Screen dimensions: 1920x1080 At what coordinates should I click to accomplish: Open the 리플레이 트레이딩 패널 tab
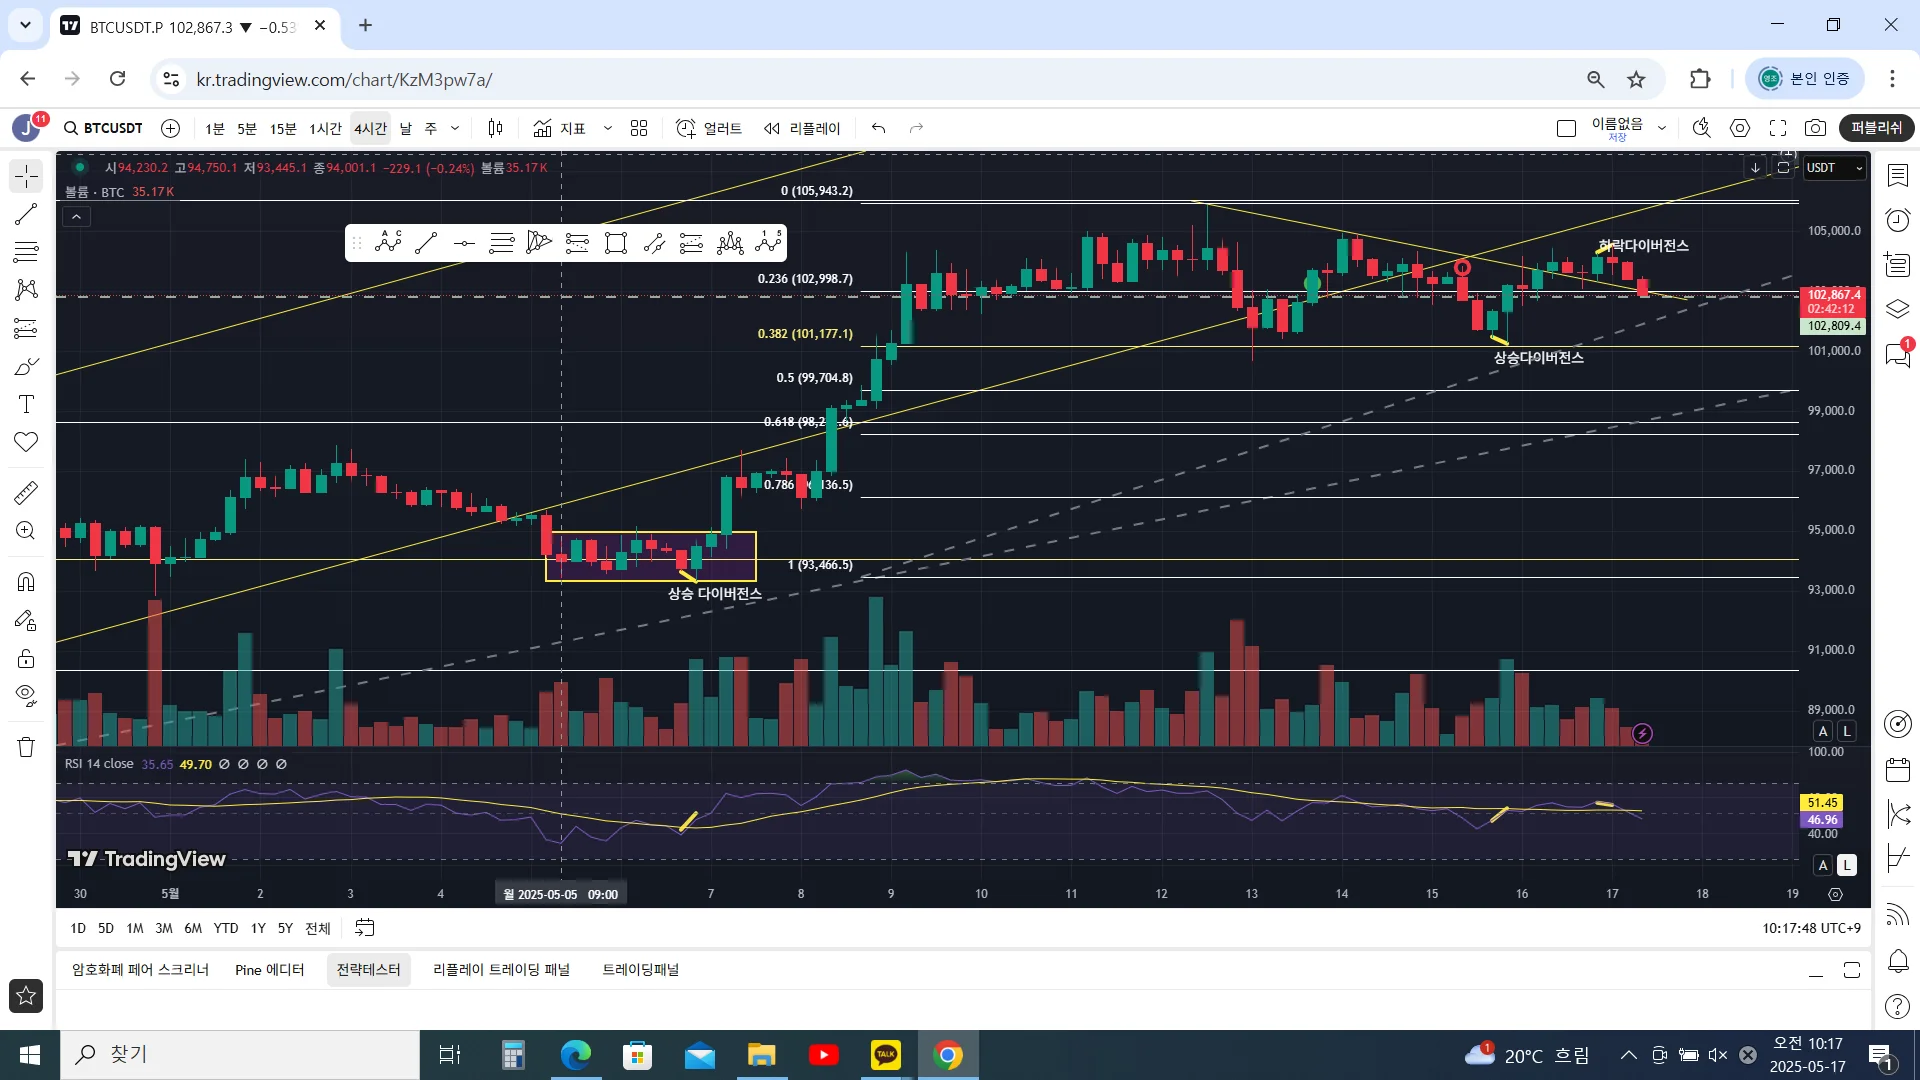(501, 970)
